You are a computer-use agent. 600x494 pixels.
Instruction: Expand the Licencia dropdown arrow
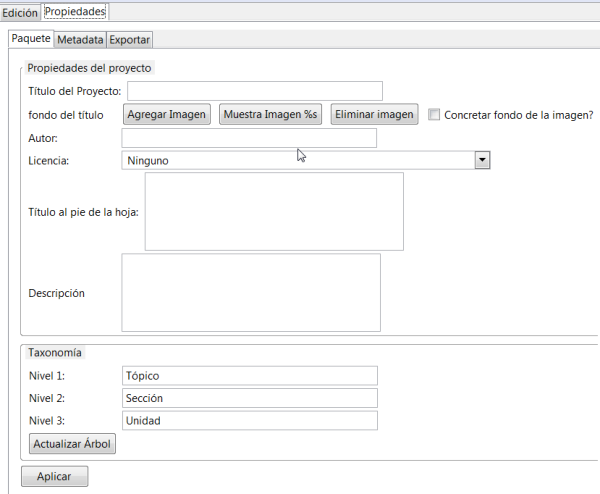[x=481, y=160]
